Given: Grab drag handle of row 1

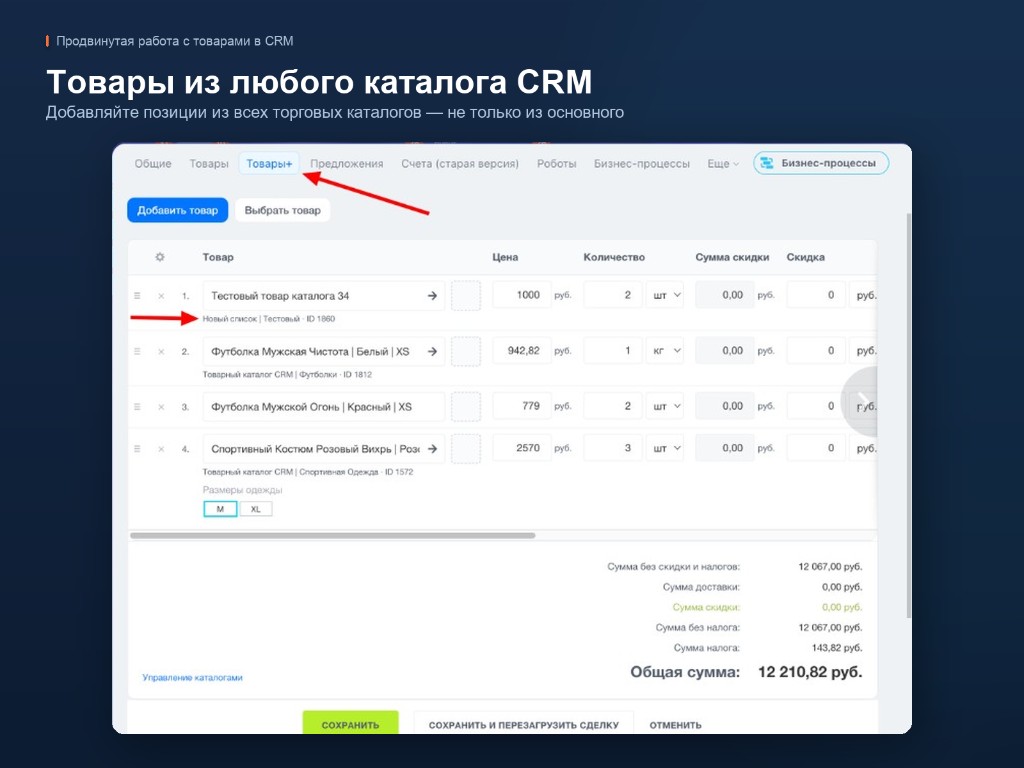Looking at the screenshot, I should coord(137,296).
